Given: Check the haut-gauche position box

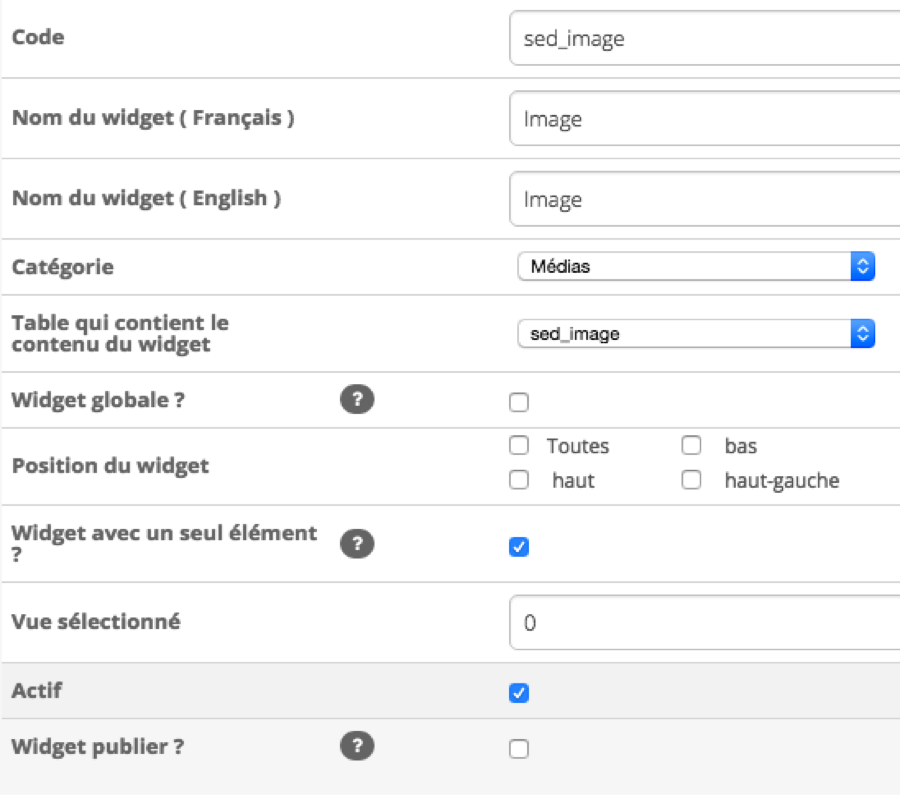Looking at the screenshot, I should click(691, 479).
